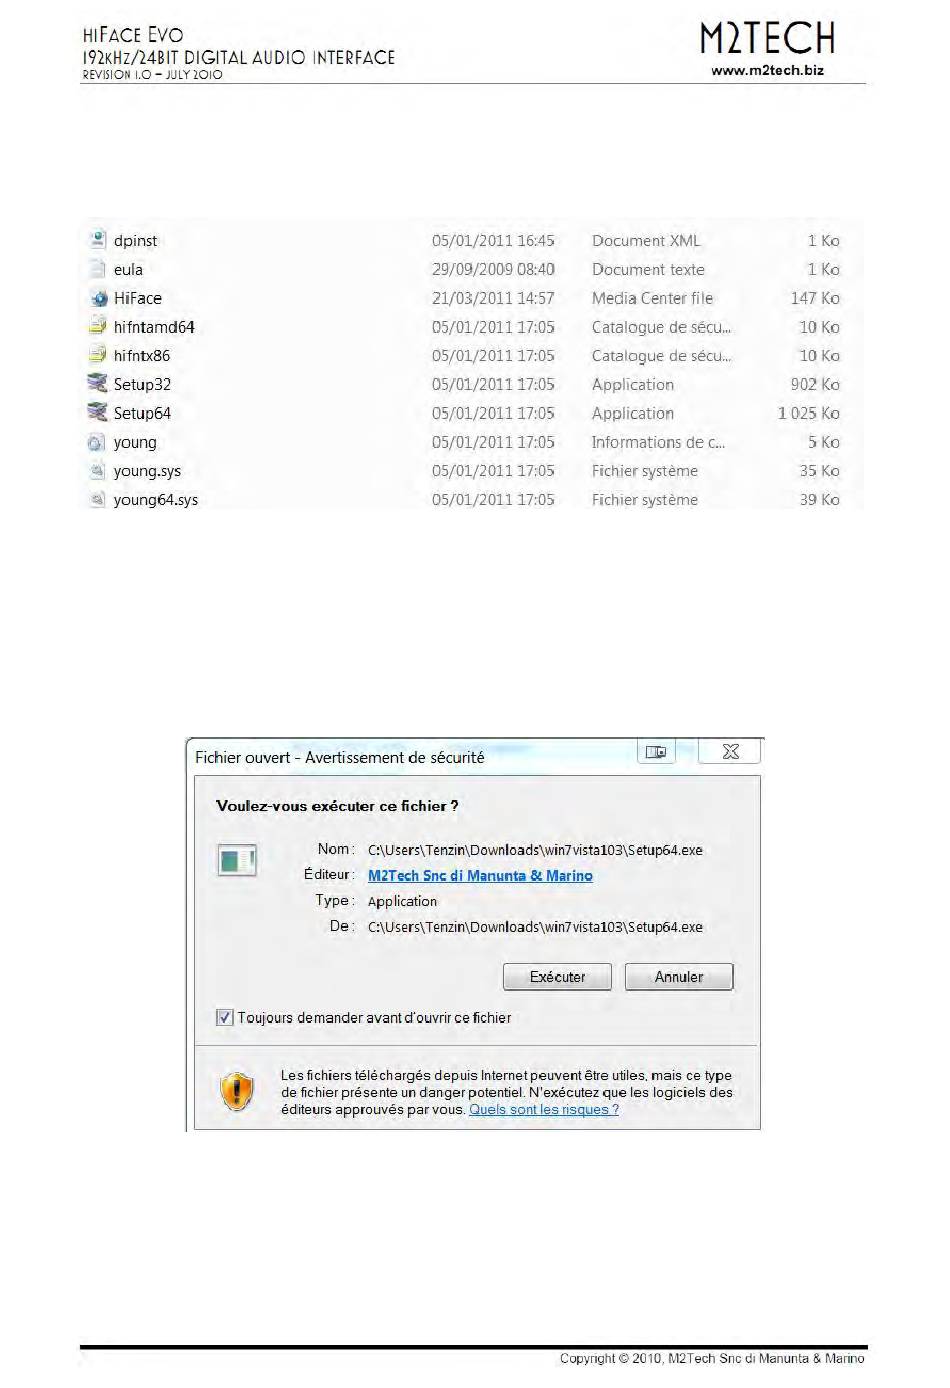Select the young64.sys file name

click(156, 500)
